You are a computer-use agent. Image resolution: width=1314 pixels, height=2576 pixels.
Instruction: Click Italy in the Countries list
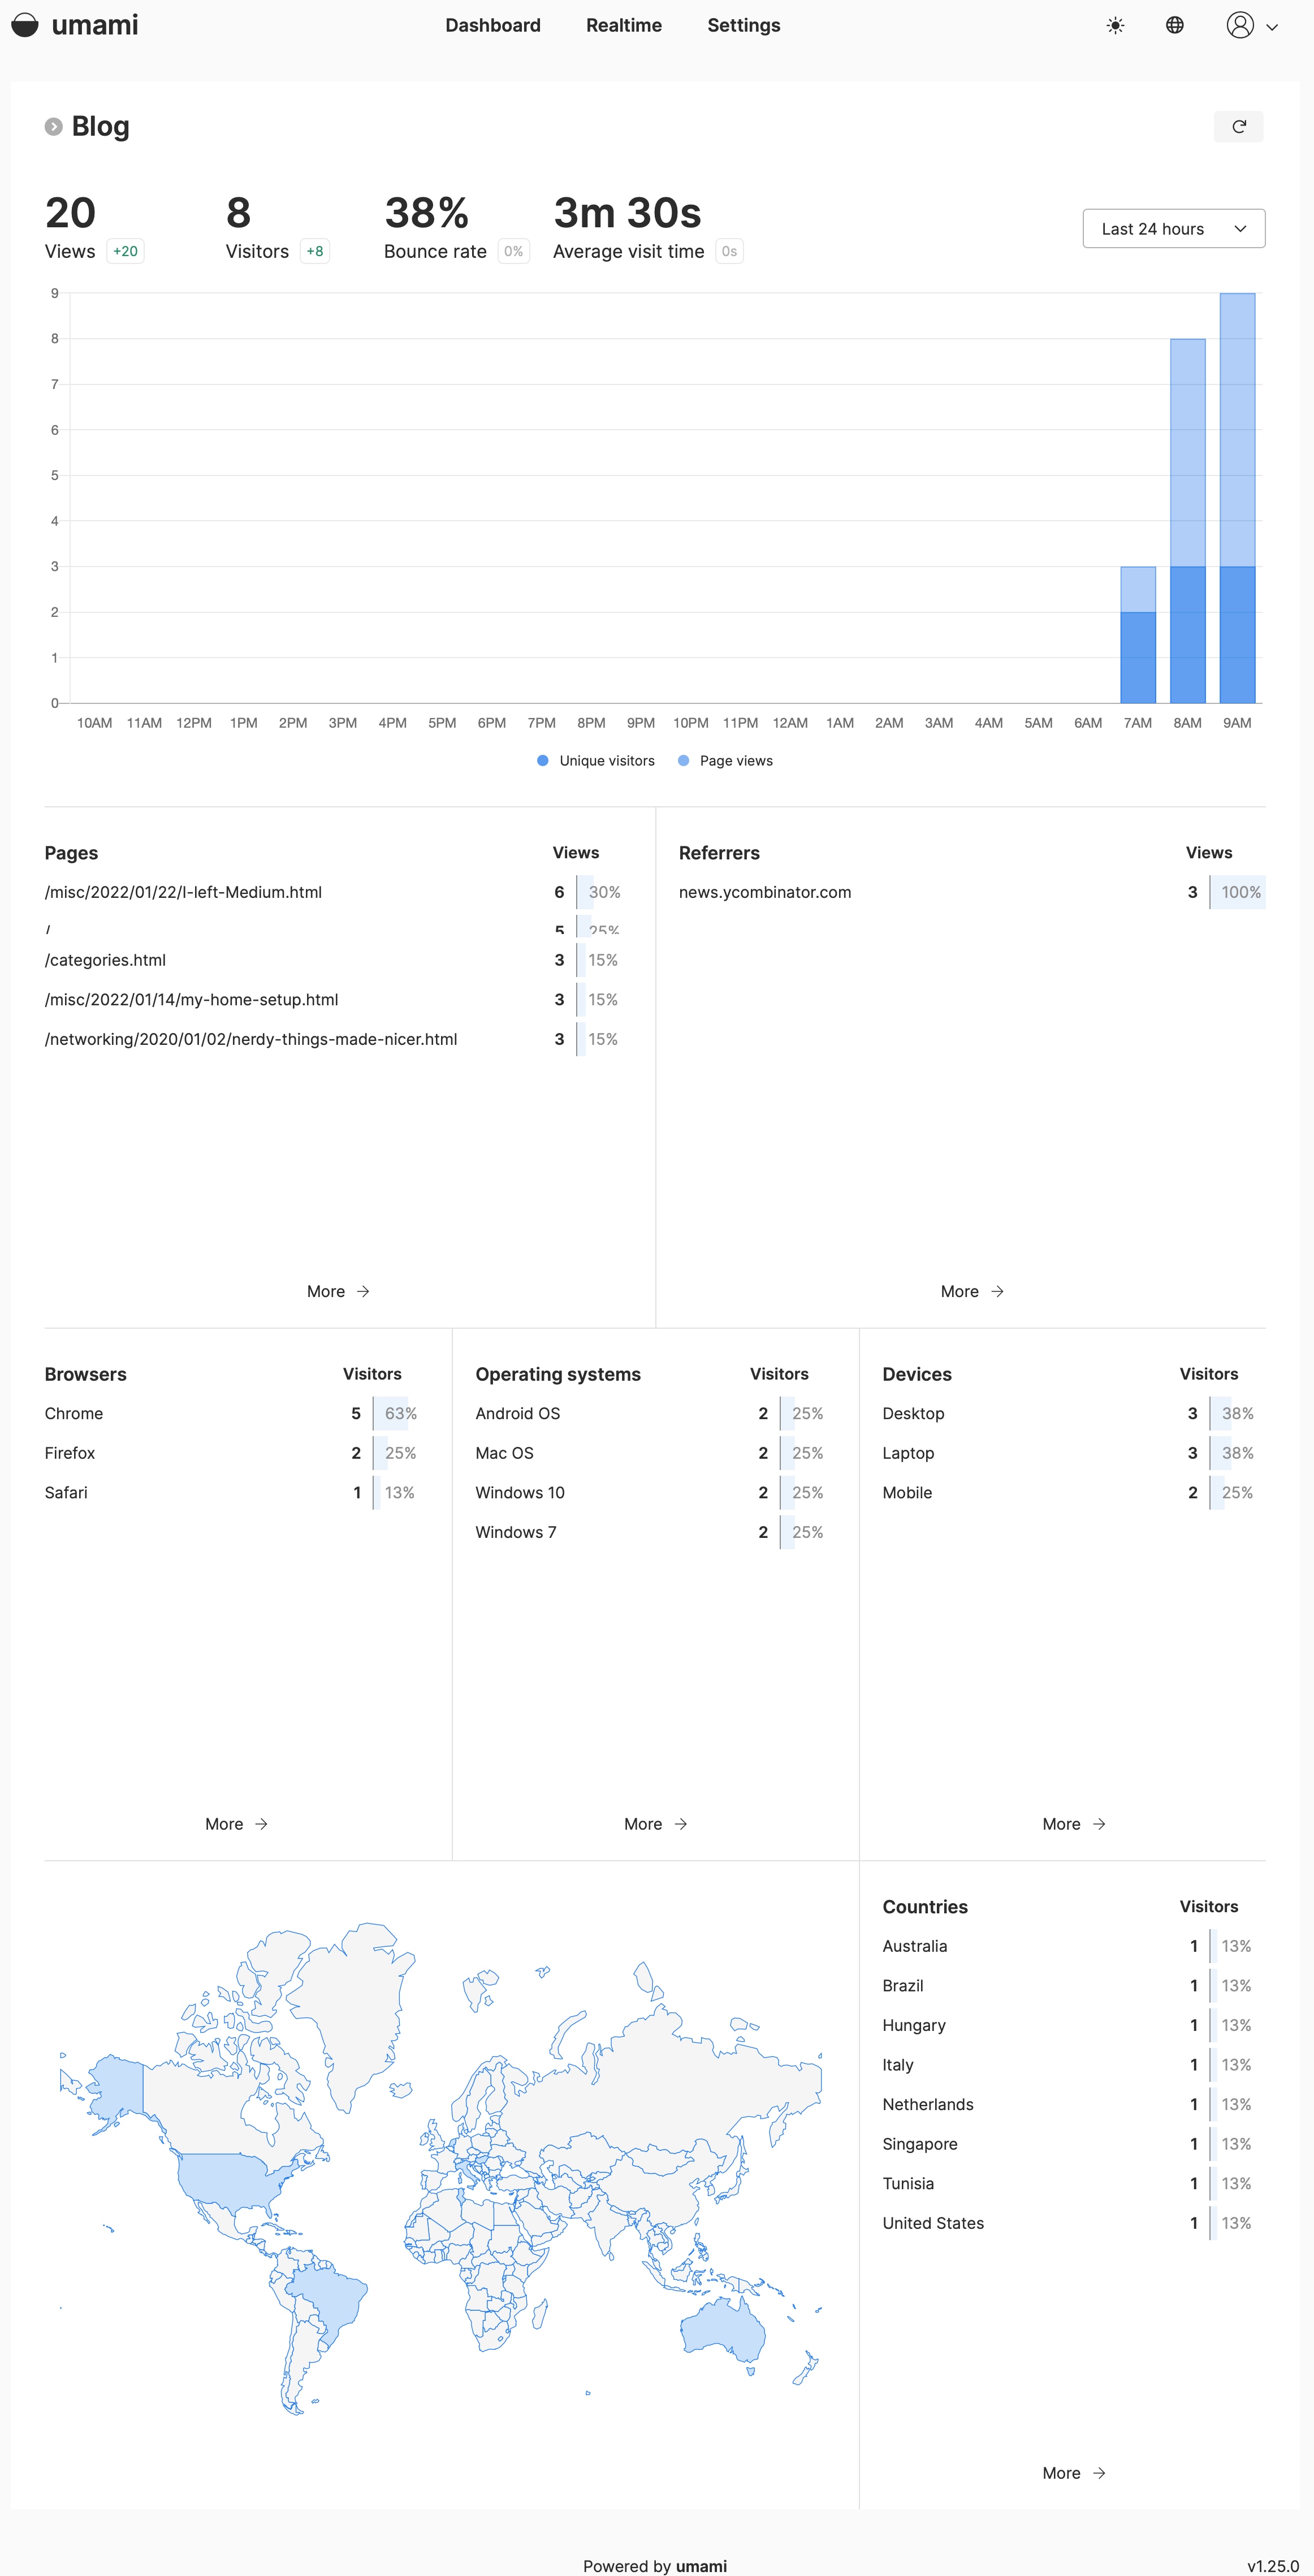[1074, 2065]
